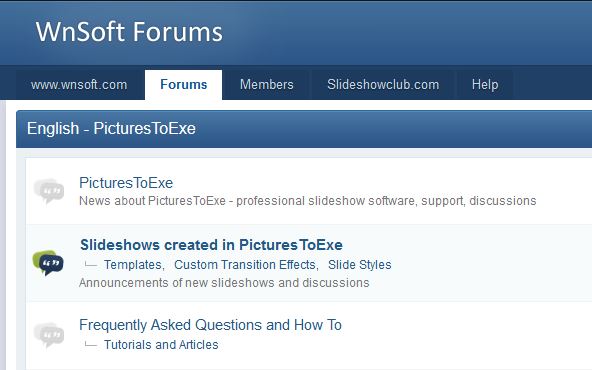Click the unread icon beside Slideshows created in PicturesToExe

48,262
